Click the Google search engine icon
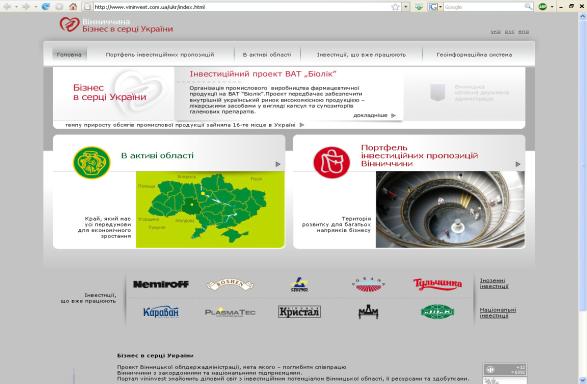 point(432,7)
